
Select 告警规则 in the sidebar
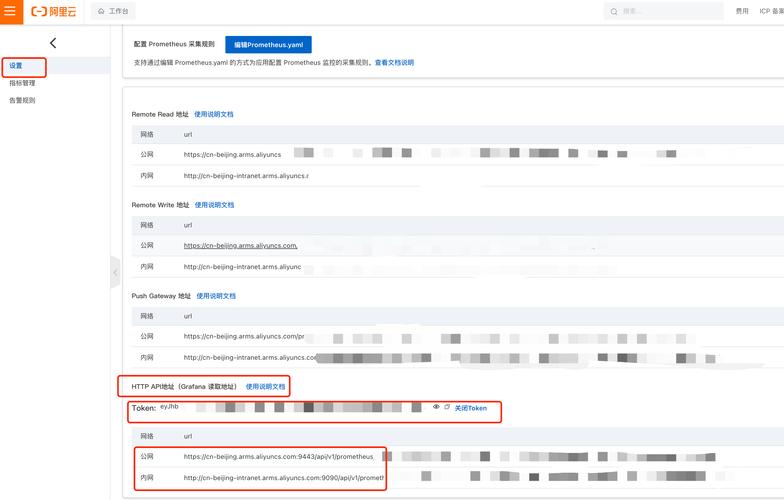(x=22, y=100)
